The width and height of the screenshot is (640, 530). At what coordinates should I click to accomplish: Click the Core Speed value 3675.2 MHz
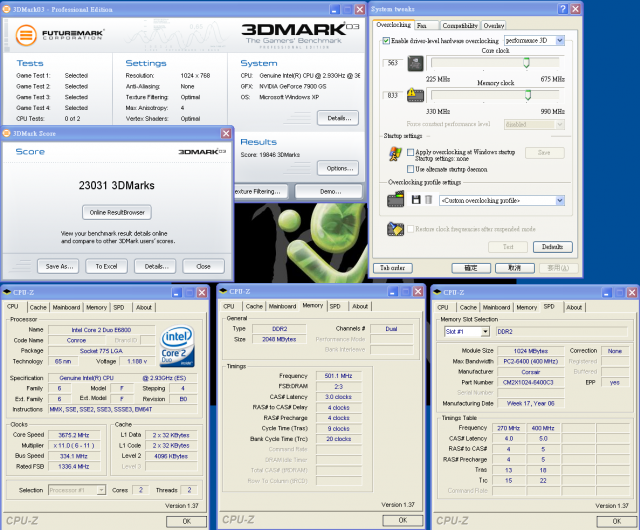point(74,435)
